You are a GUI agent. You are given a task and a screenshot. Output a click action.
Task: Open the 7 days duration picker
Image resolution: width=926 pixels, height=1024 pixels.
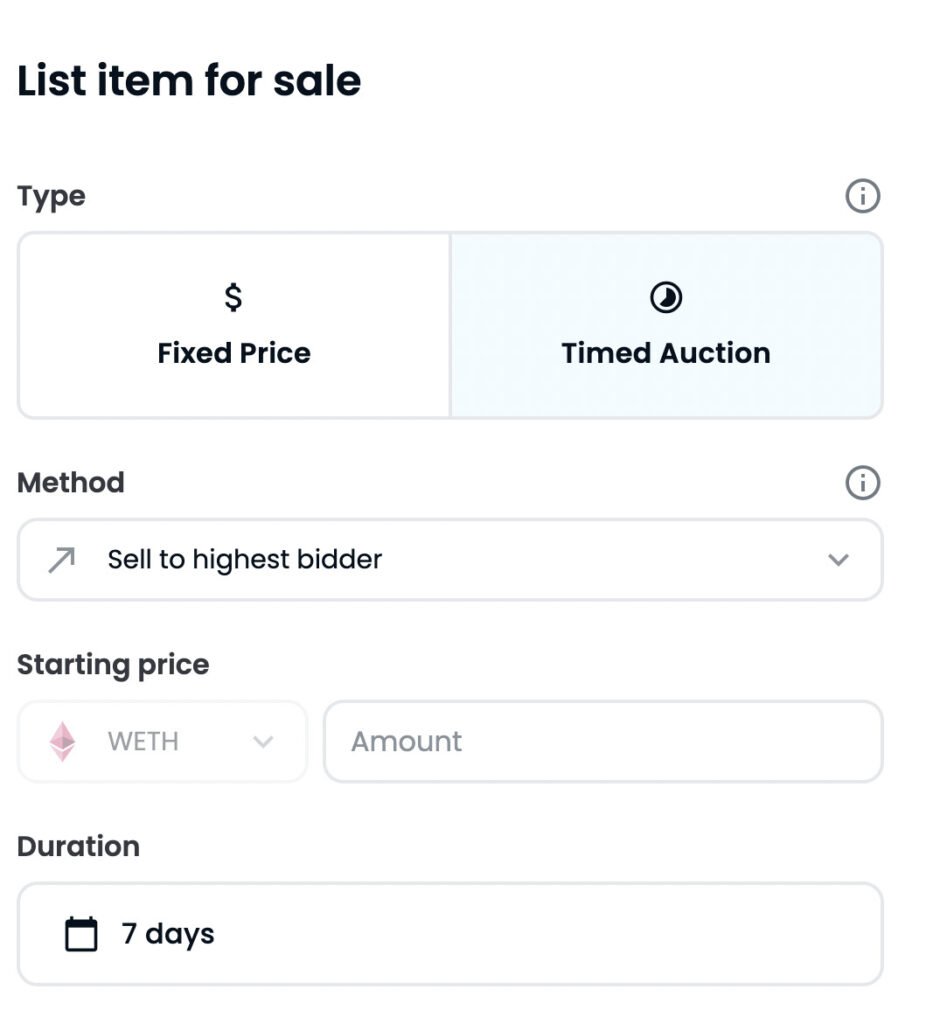[x=449, y=934]
